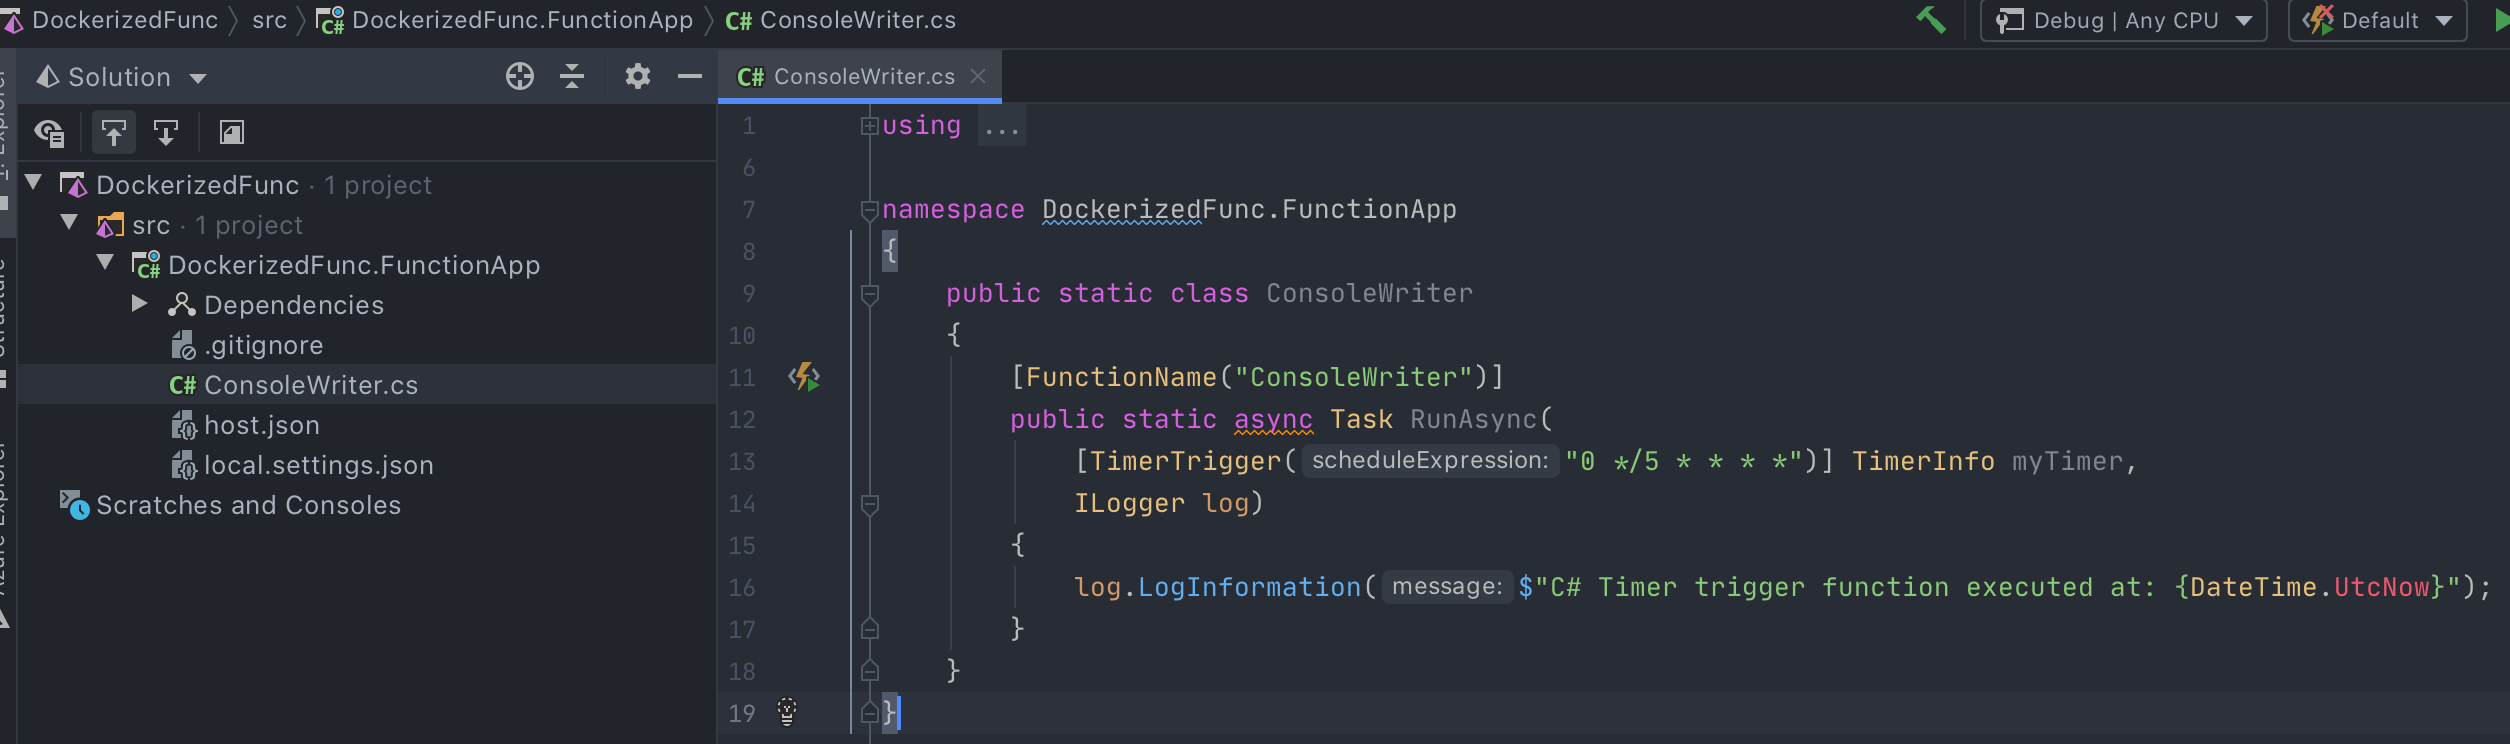Hide the Solution panel with minimize icon

click(x=690, y=76)
